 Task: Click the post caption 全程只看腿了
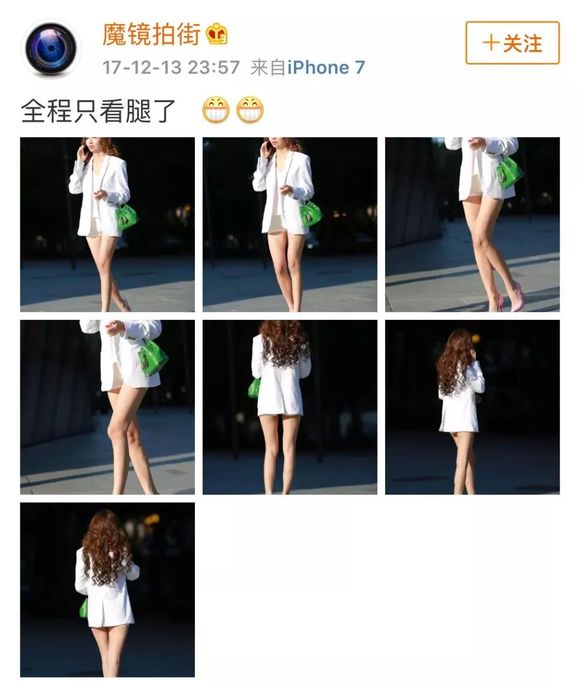(x=98, y=111)
